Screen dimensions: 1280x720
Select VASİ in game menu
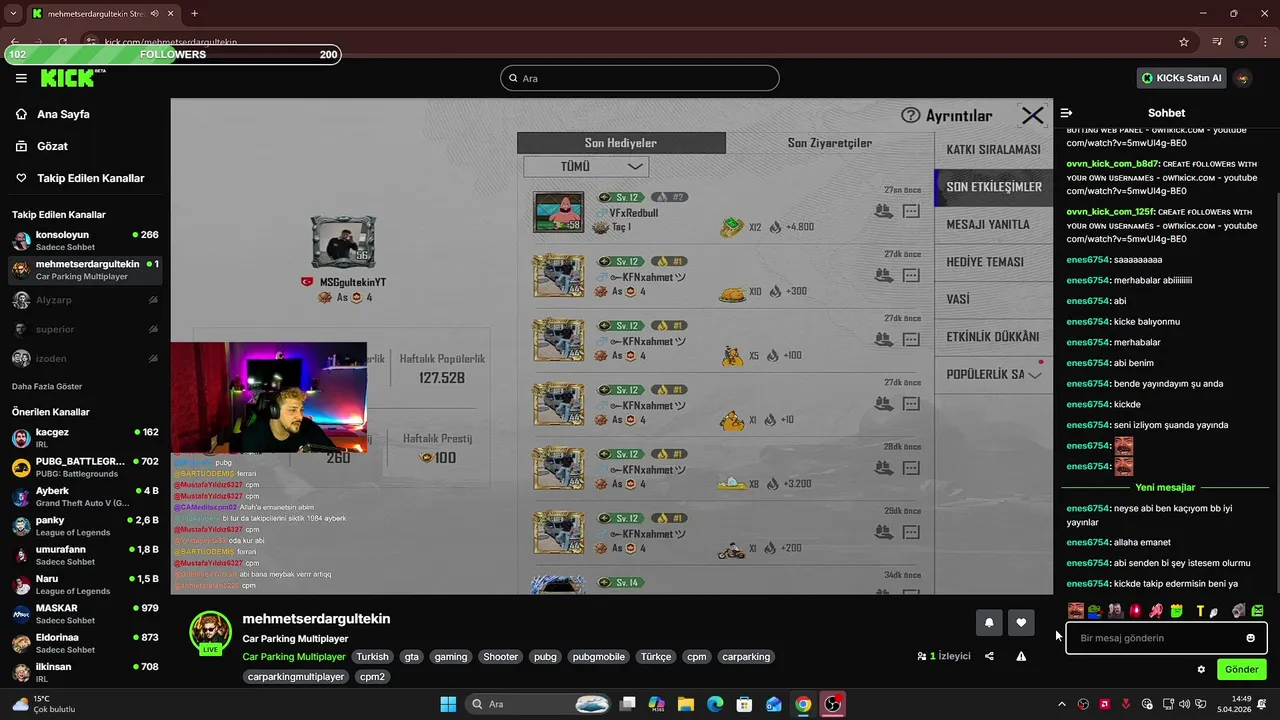click(994, 299)
